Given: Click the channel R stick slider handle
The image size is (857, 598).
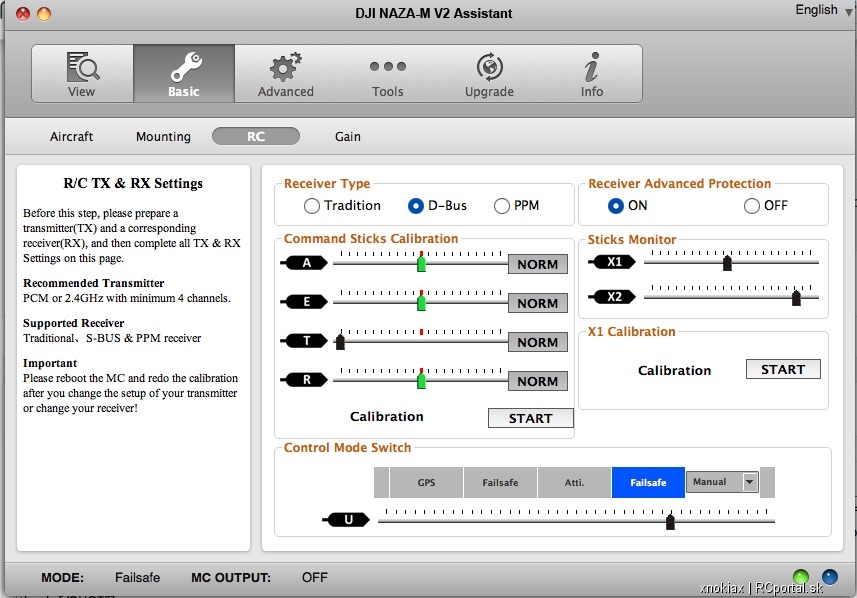Looking at the screenshot, I should coord(421,380).
